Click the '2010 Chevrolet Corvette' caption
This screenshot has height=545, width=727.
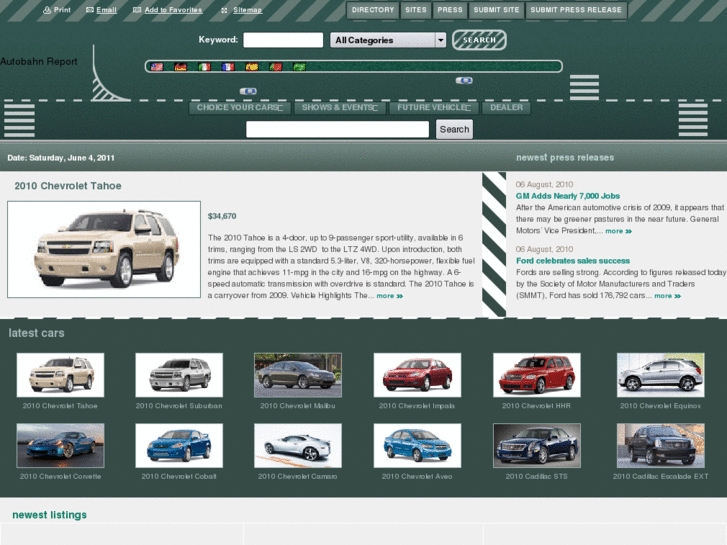click(60, 476)
